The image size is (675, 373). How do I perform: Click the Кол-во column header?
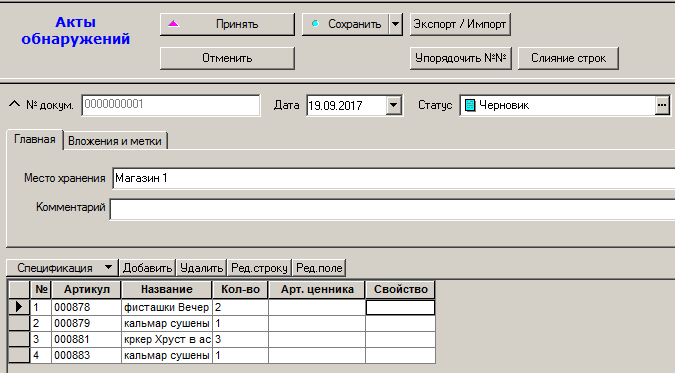point(240,289)
